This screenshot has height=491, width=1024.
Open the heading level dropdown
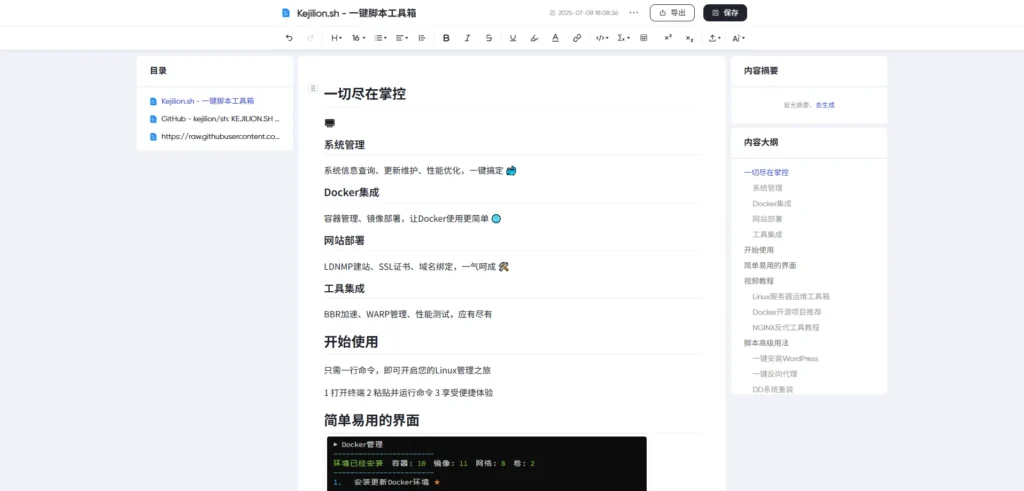pyautogui.click(x=336, y=39)
